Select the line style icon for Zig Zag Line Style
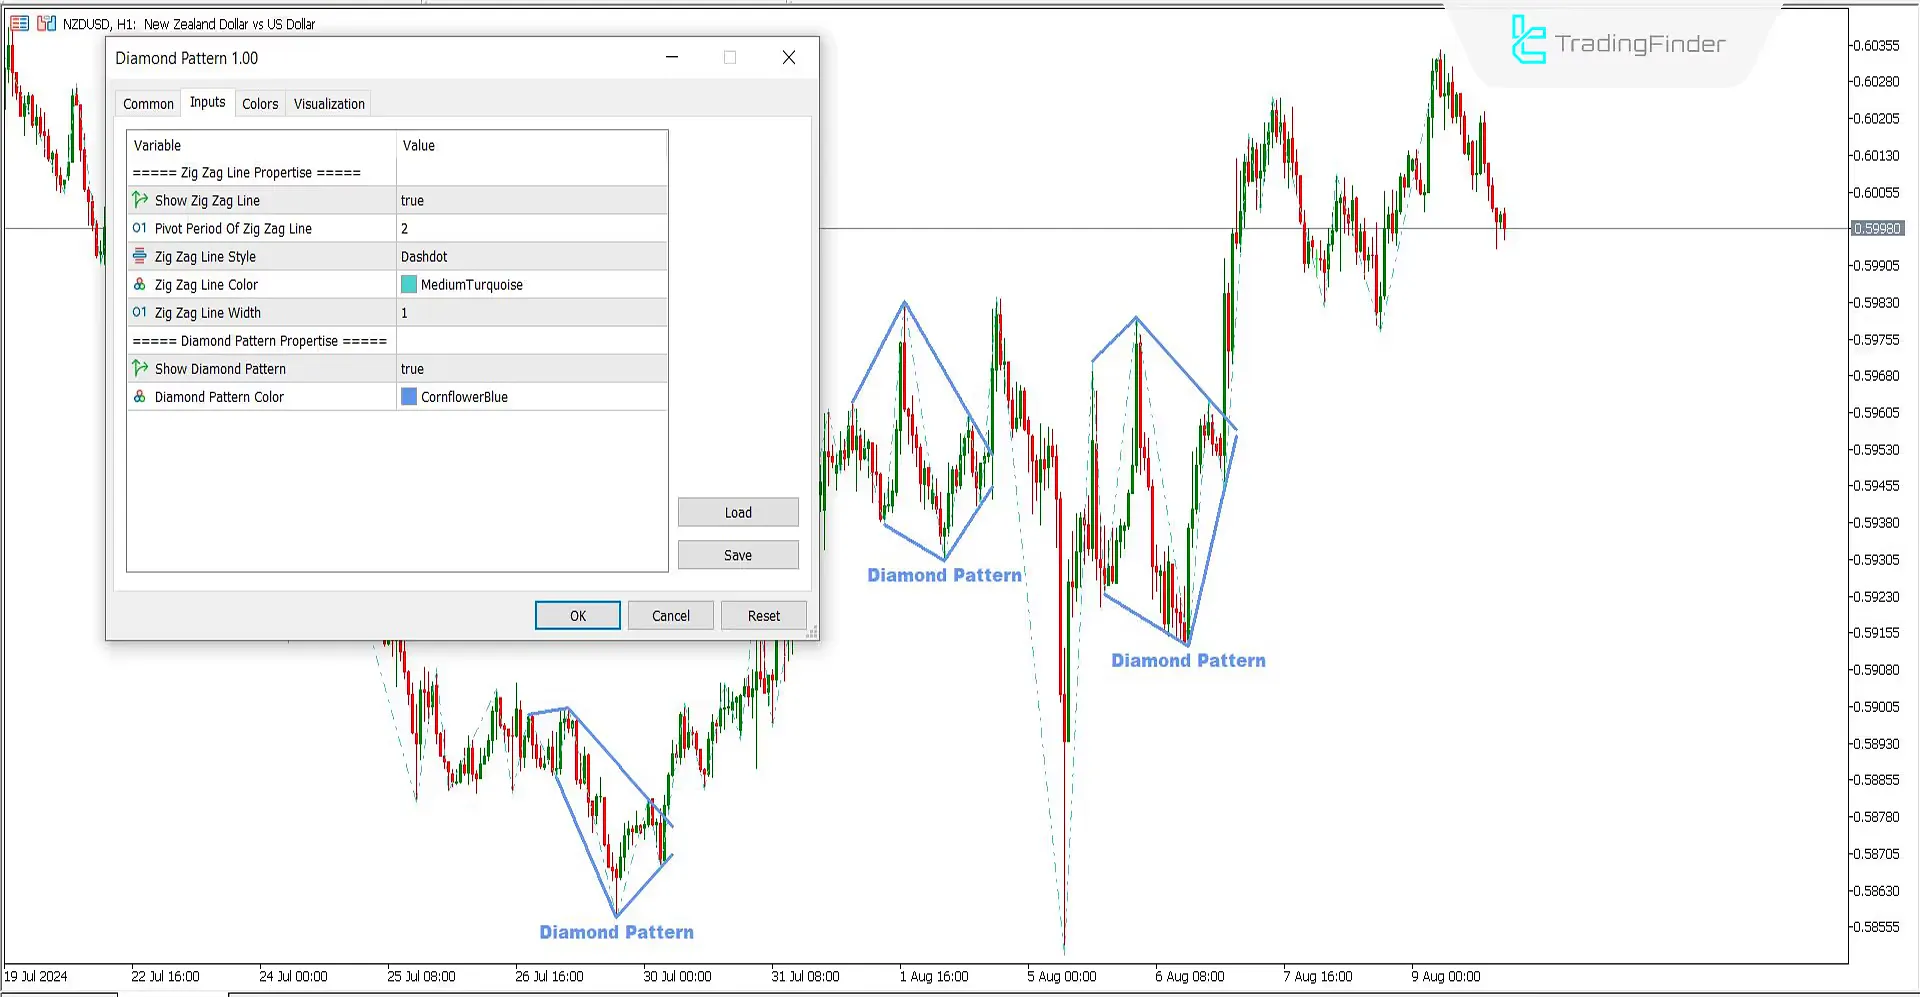Image resolution: width=1920 pixels, height=997 pixels. [139, 255]
